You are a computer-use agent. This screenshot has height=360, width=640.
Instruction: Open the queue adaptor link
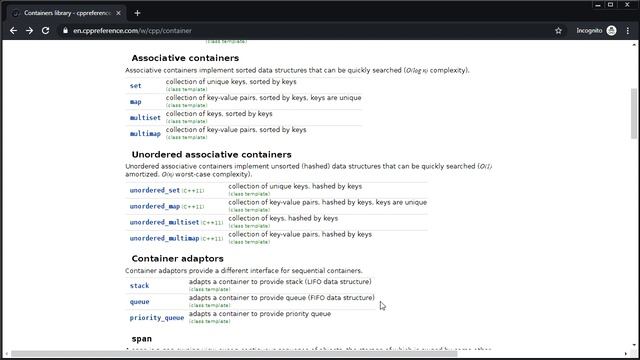(139, 302)
